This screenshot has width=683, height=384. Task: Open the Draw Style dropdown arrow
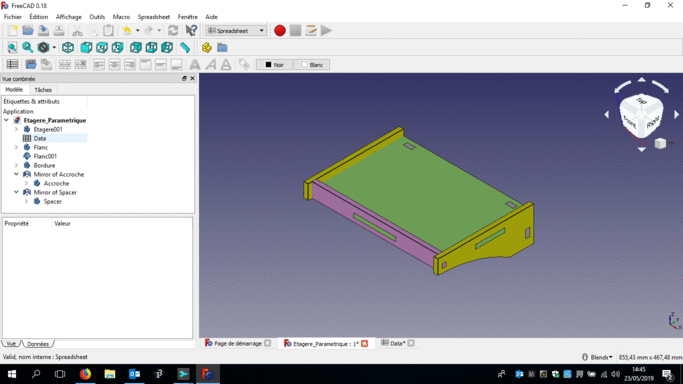[x=54, y=47]
